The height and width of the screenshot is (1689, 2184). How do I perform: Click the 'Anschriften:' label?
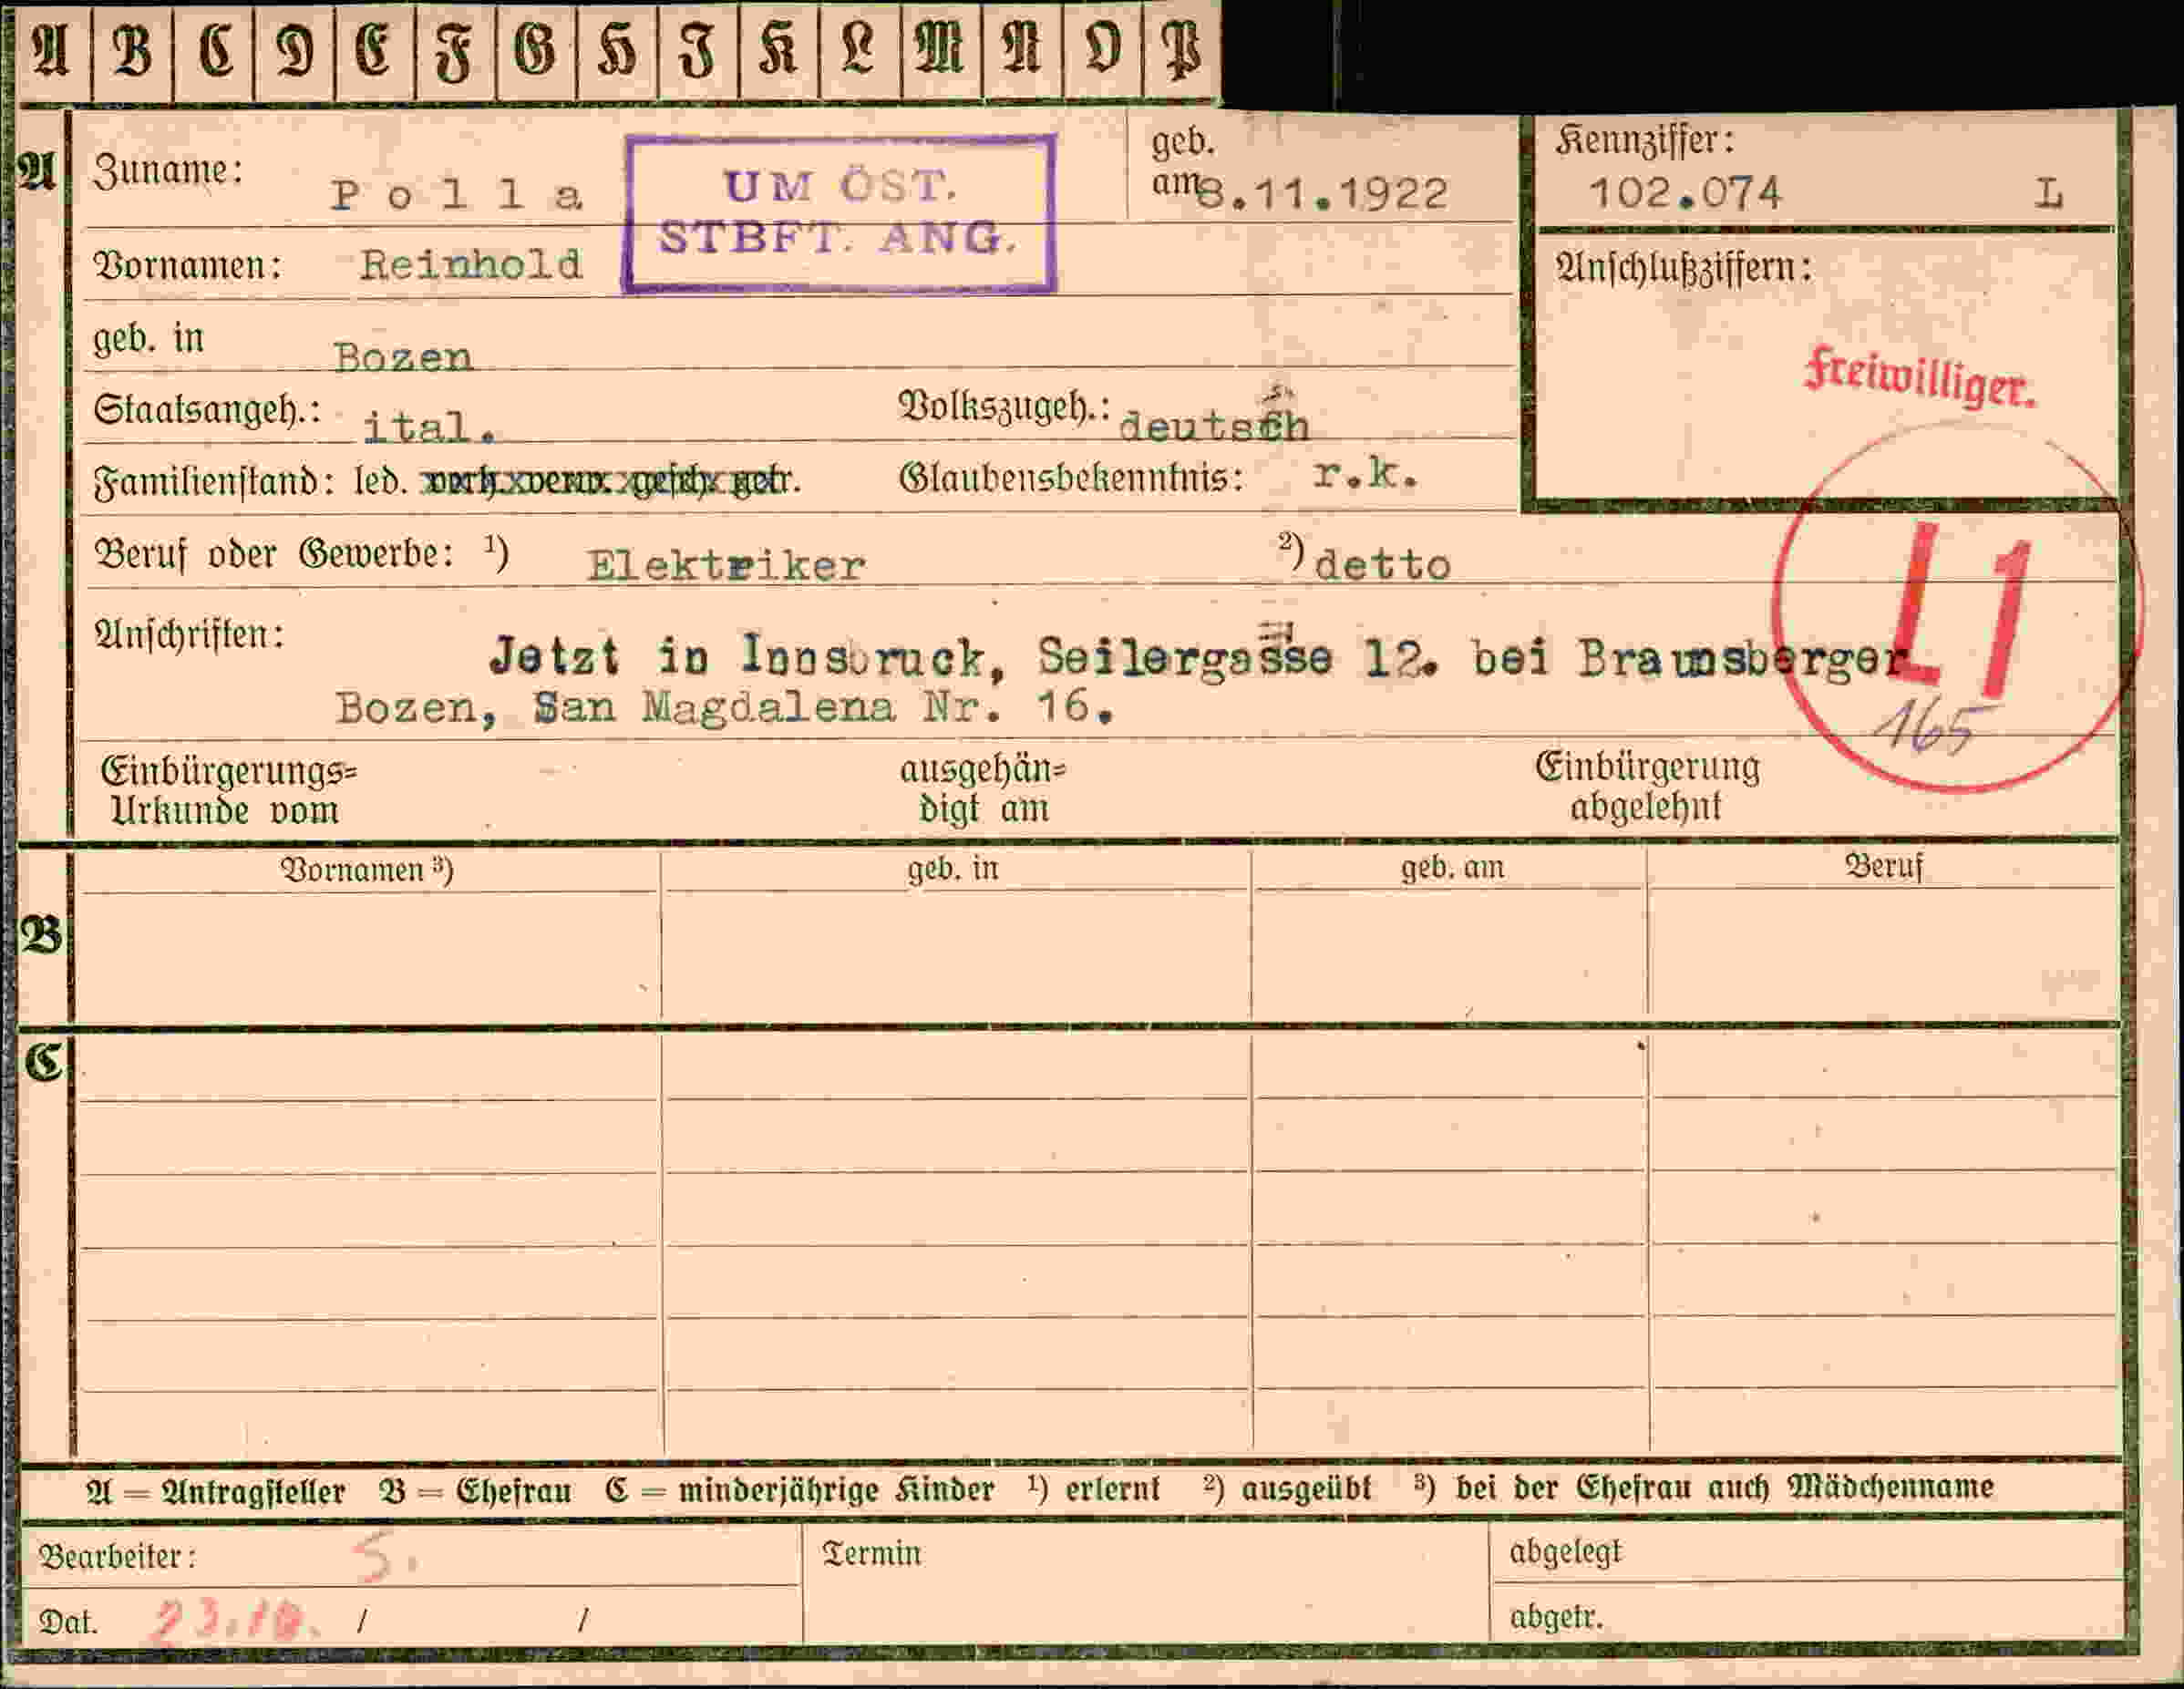pyautogui.click(x=189, y=635)
